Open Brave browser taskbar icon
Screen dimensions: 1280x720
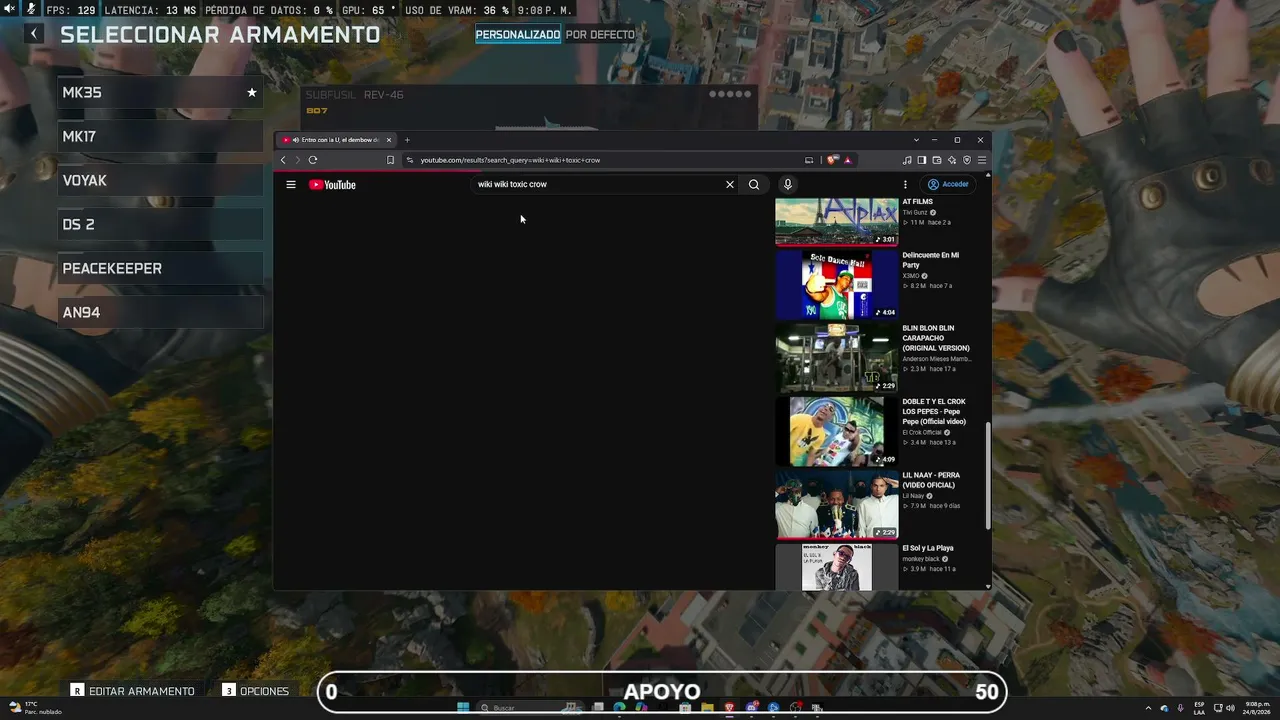pos(729,708)
